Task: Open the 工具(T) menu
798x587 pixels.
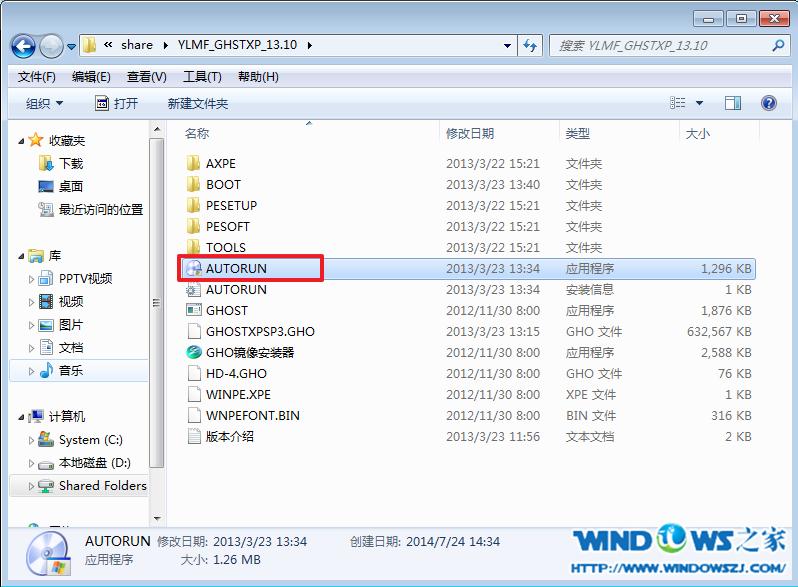Action: click(x=202, y=77)
